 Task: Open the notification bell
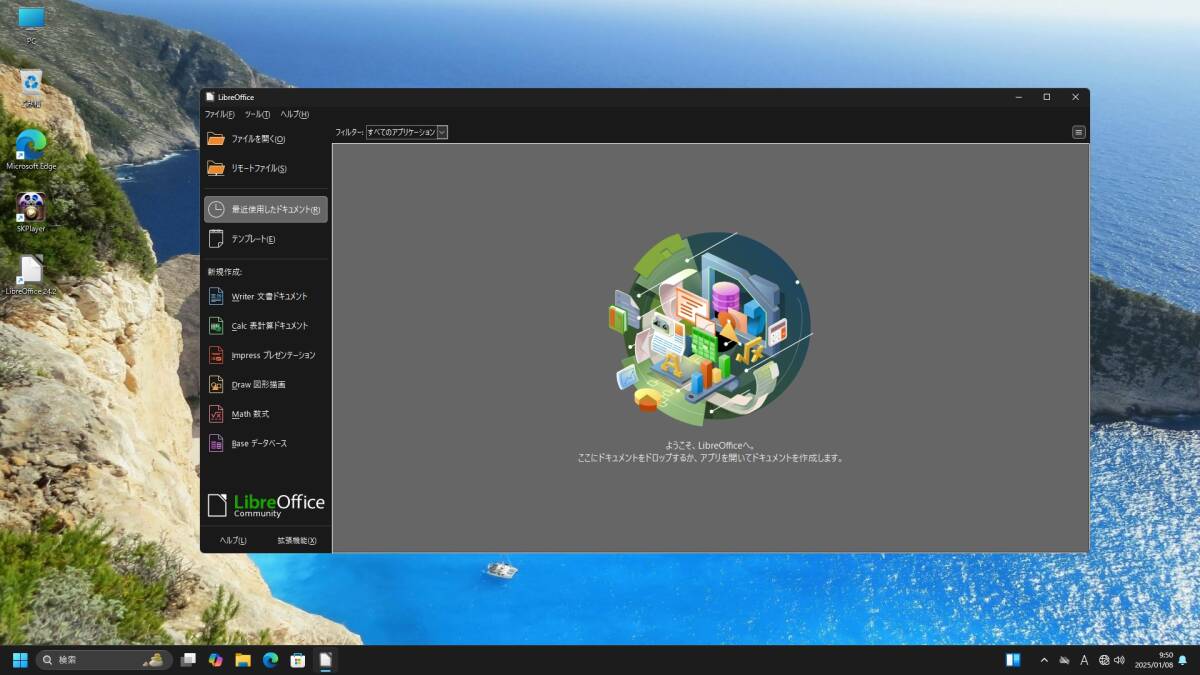[x=1183, y=660]
